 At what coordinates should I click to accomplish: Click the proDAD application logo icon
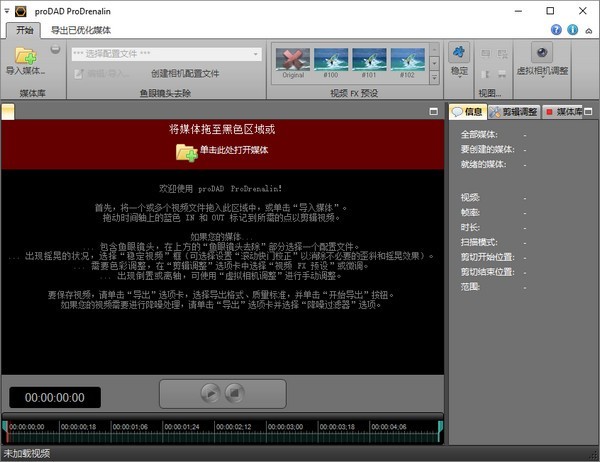click(x=11, y=9)
